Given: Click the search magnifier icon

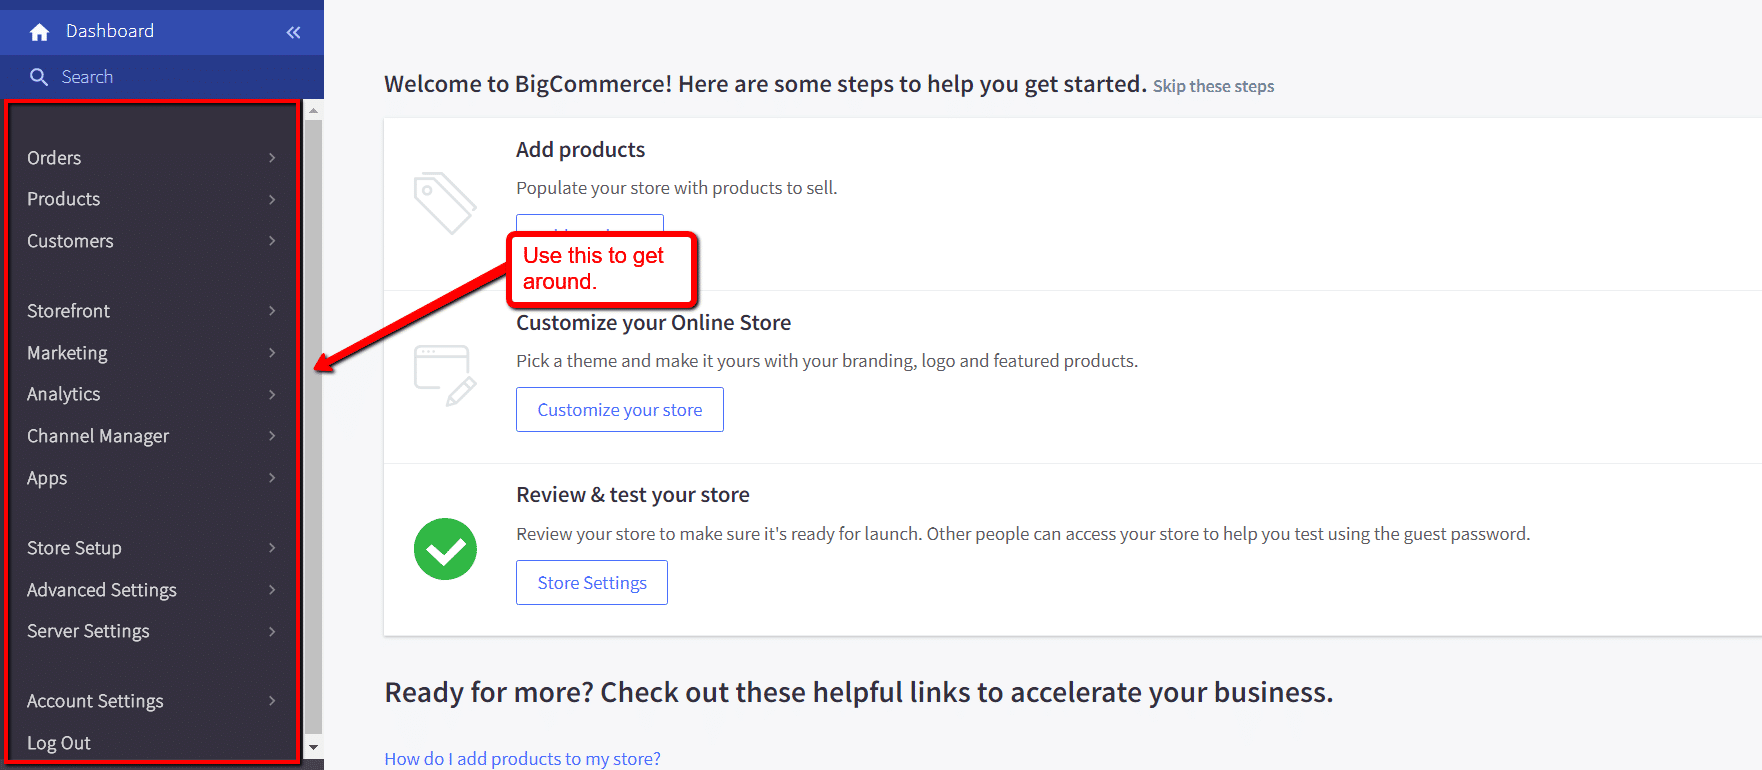Looking at the screenshot, I should point(39,77).
